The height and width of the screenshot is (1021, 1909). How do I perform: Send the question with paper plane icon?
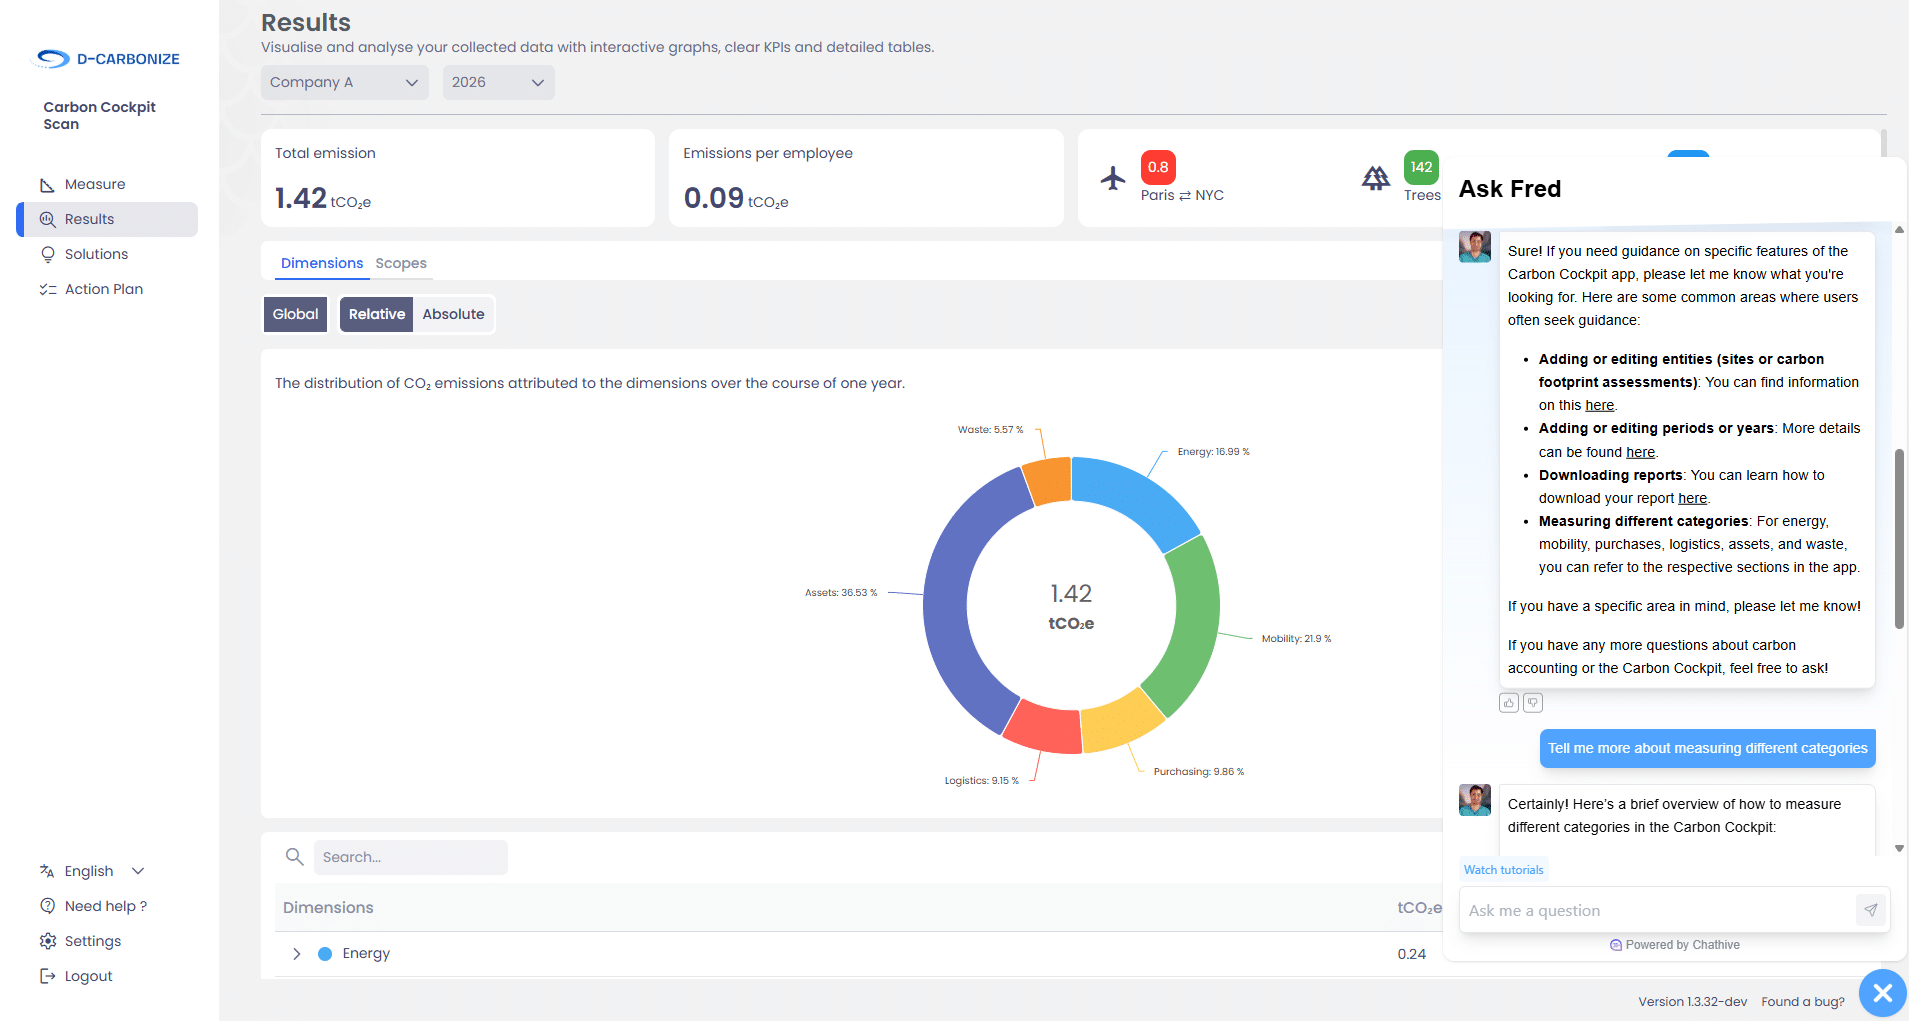point(1870,910)
